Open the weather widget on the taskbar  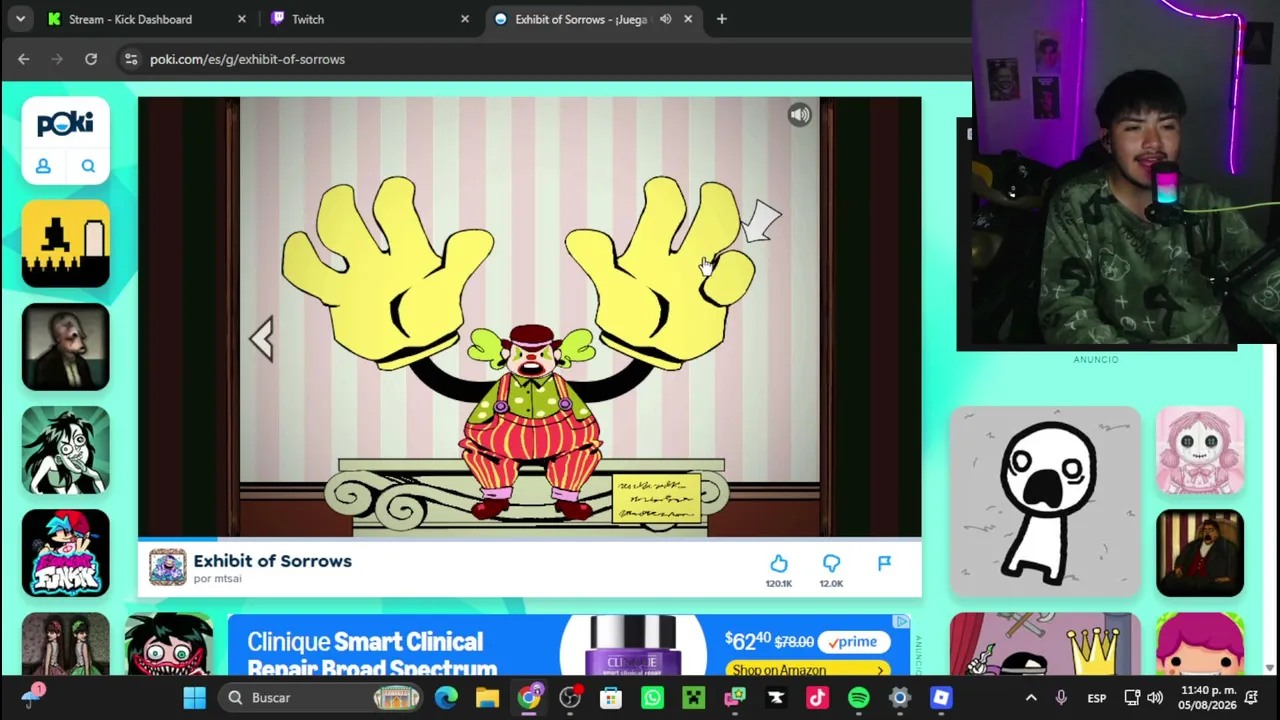pos(32,698)
